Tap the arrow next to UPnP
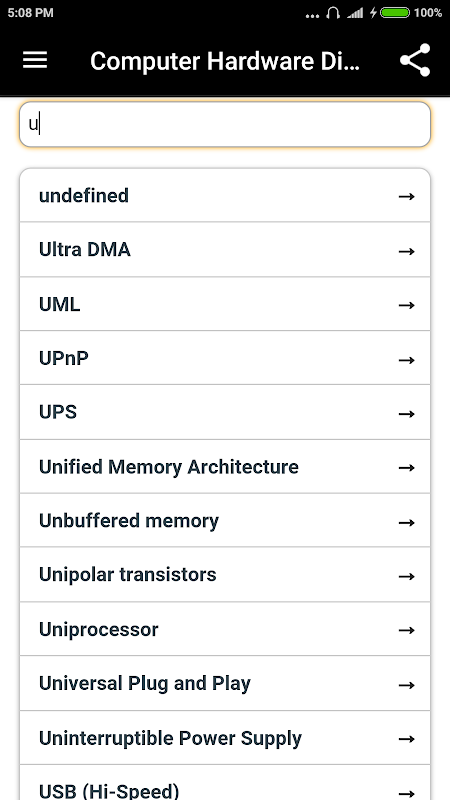450x800 pixels. (x=406, y=360)
